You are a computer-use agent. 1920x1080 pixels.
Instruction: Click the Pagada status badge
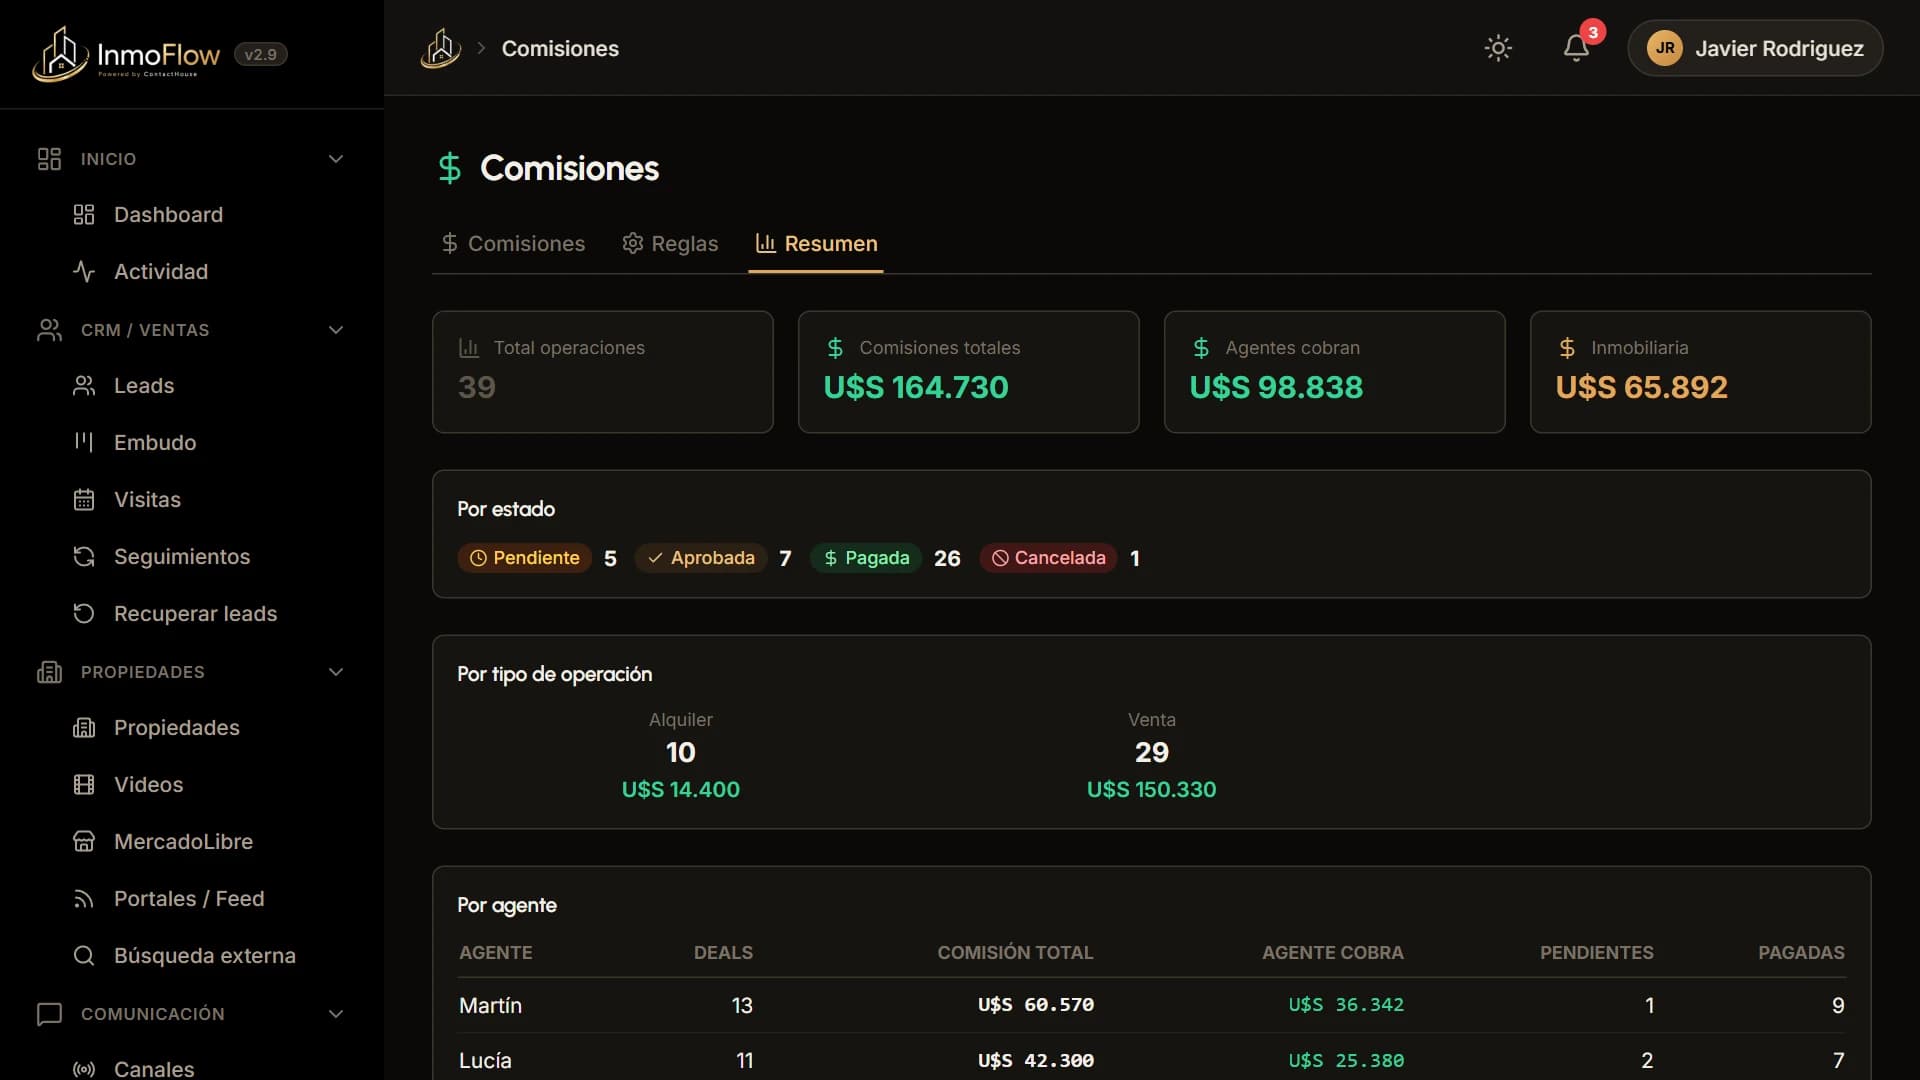click(x=866, y=558)
